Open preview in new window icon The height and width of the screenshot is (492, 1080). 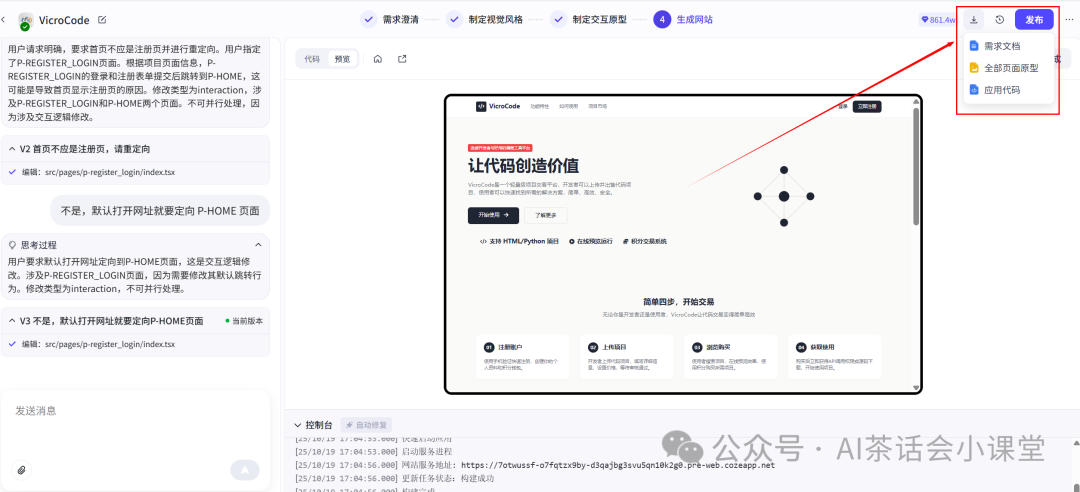click(402, 59)
